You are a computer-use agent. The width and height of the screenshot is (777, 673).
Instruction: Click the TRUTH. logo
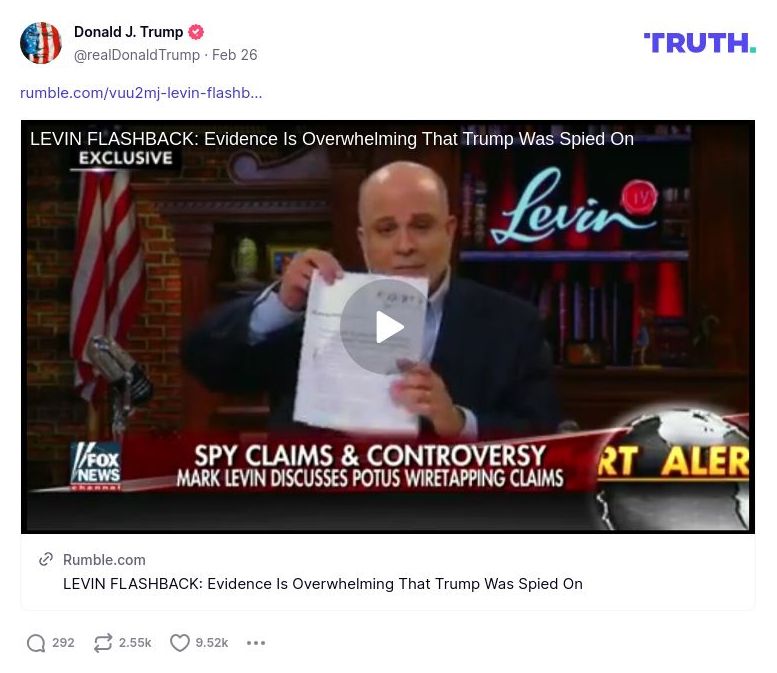pos(699,43)
